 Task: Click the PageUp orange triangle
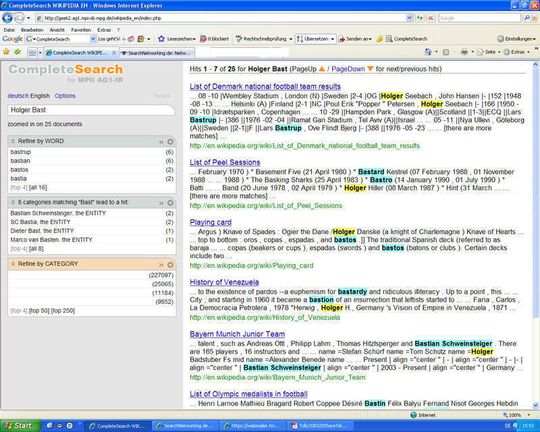[x=322, y=69]
